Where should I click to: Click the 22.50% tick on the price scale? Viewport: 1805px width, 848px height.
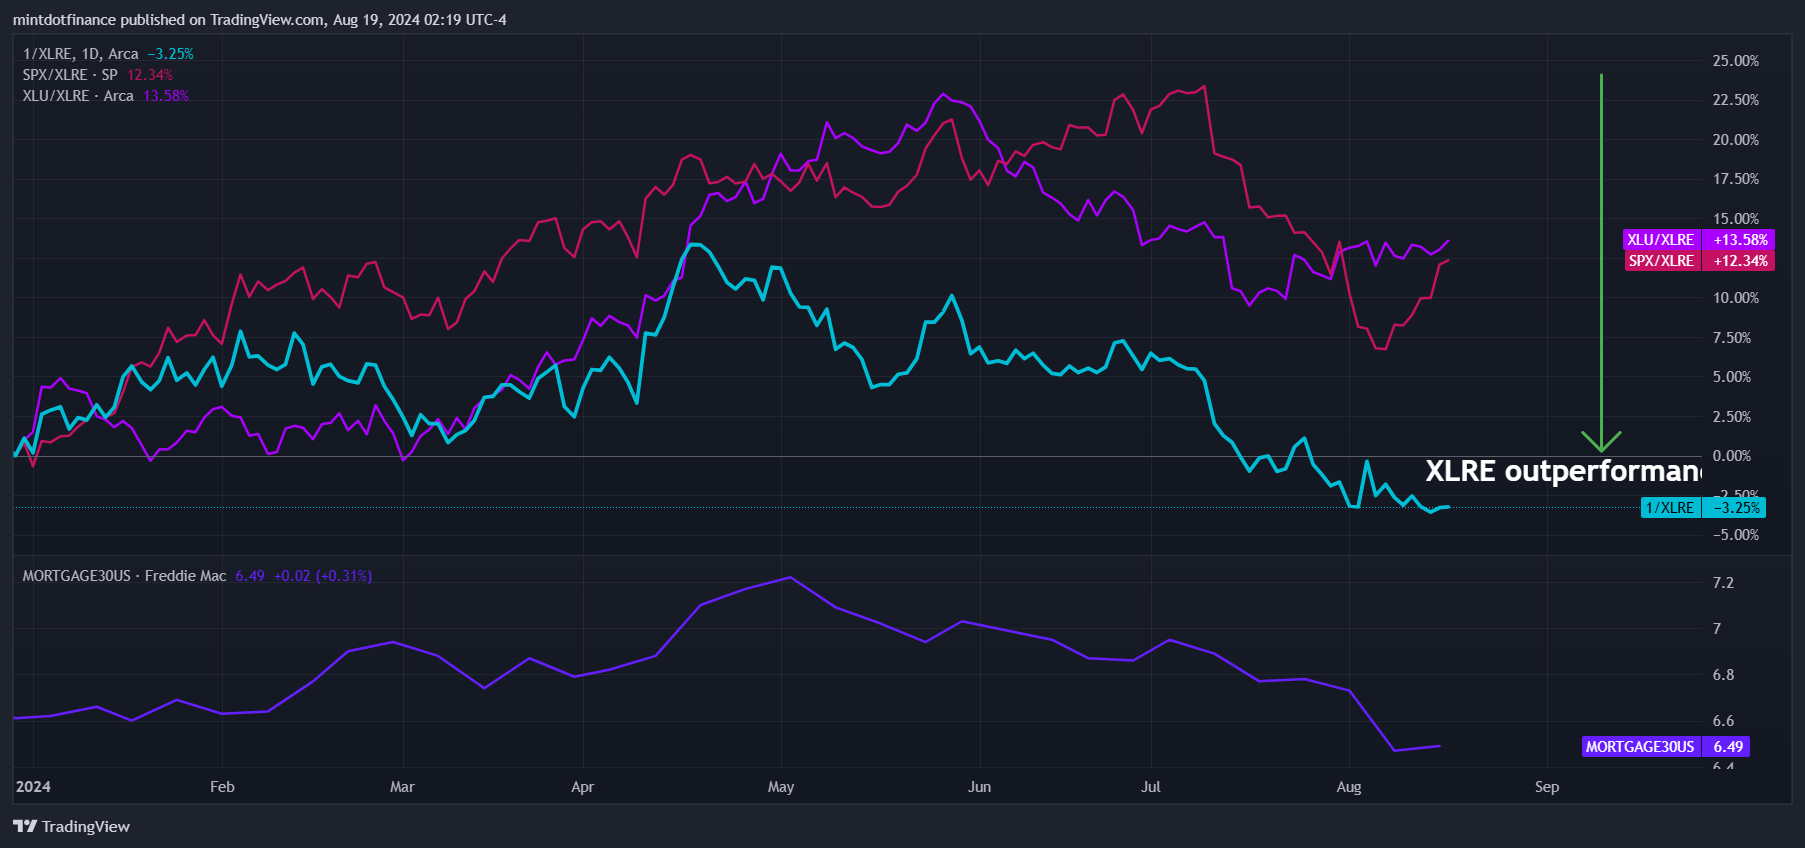(x=1736, y=100)
